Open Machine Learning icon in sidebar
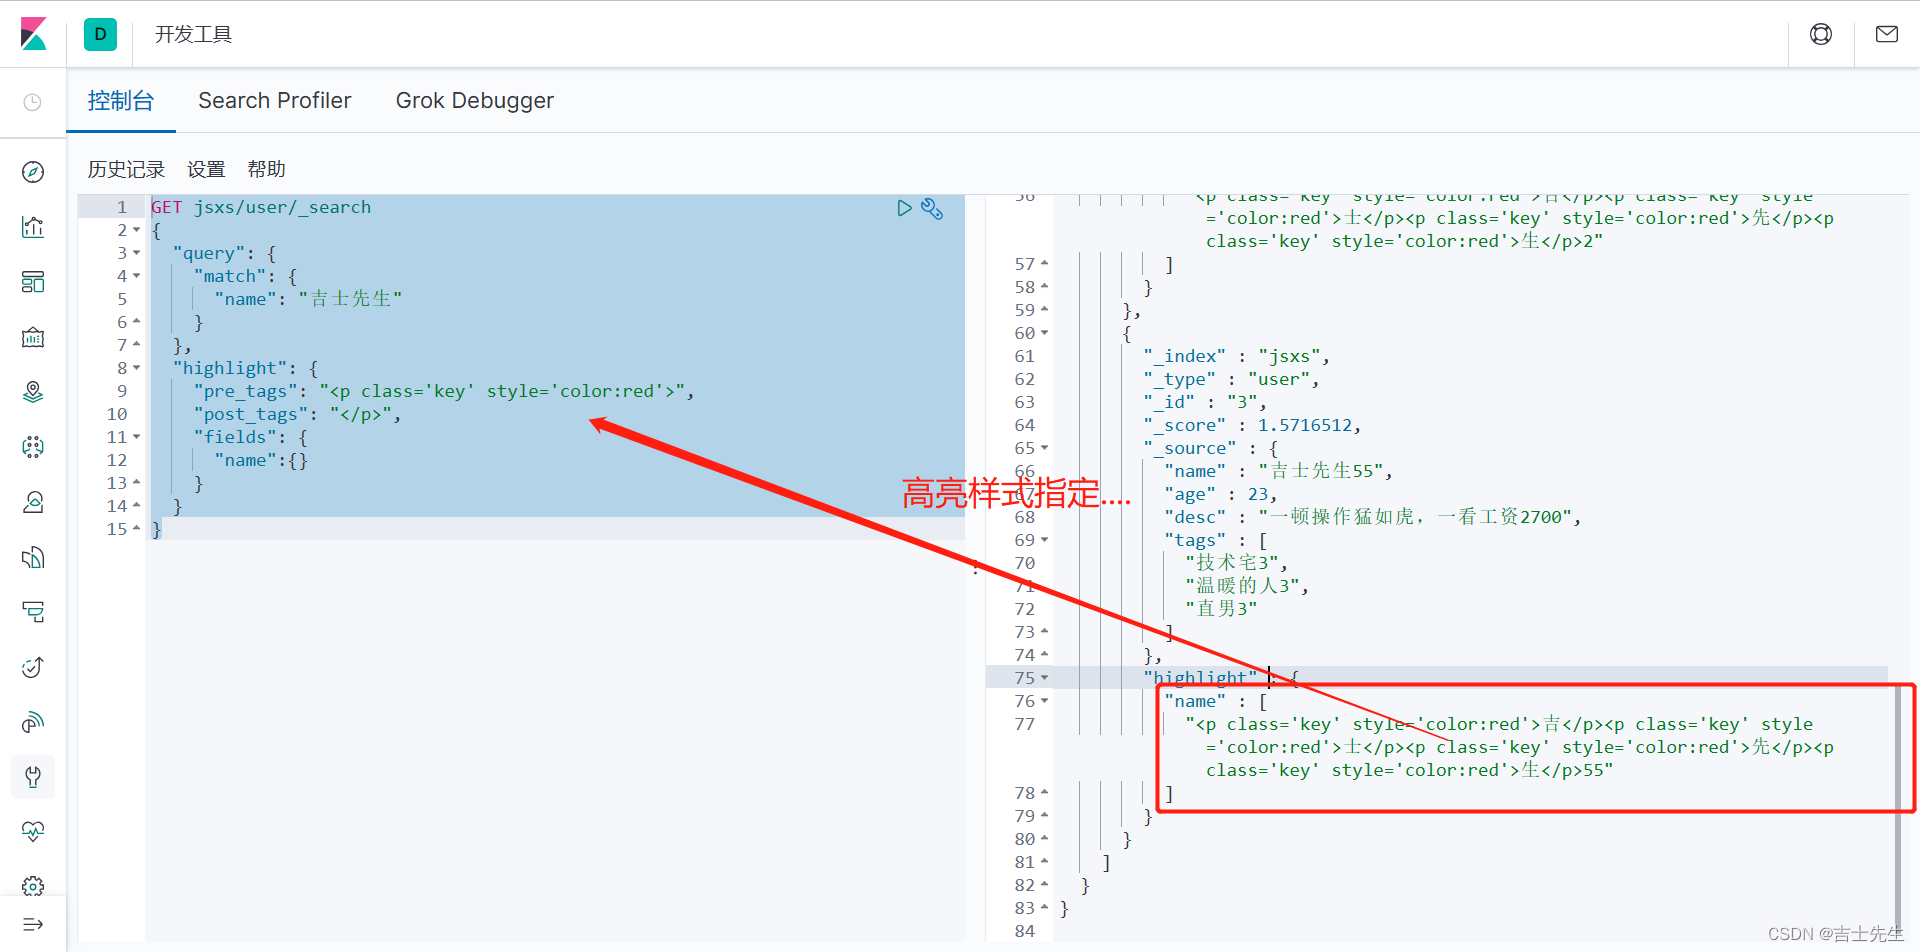Screen dimensions: 1920x952 (33, 447)
